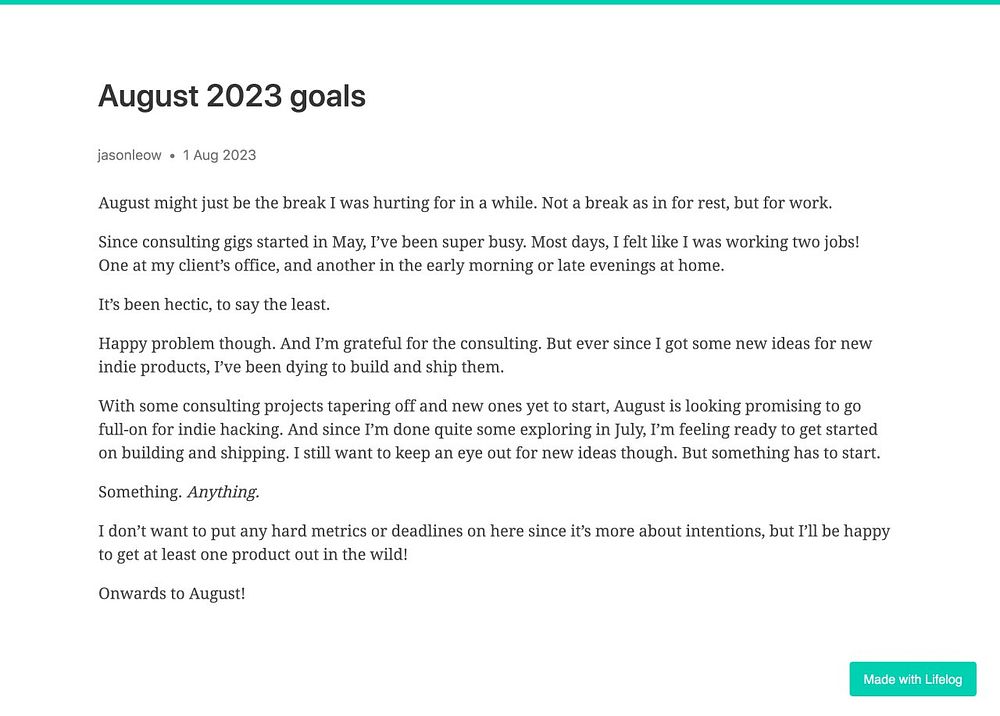Open the jasonleow author link
Image resolution: width=1000 pixels, height=716 pixels.
click(129, 155)
